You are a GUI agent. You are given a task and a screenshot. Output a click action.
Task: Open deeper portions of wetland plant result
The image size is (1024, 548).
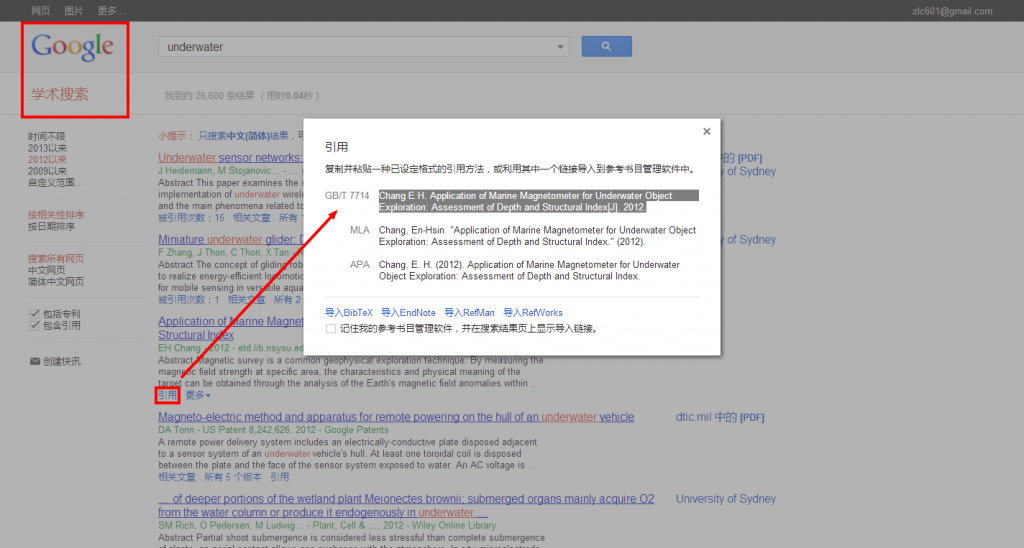point(406,506)
